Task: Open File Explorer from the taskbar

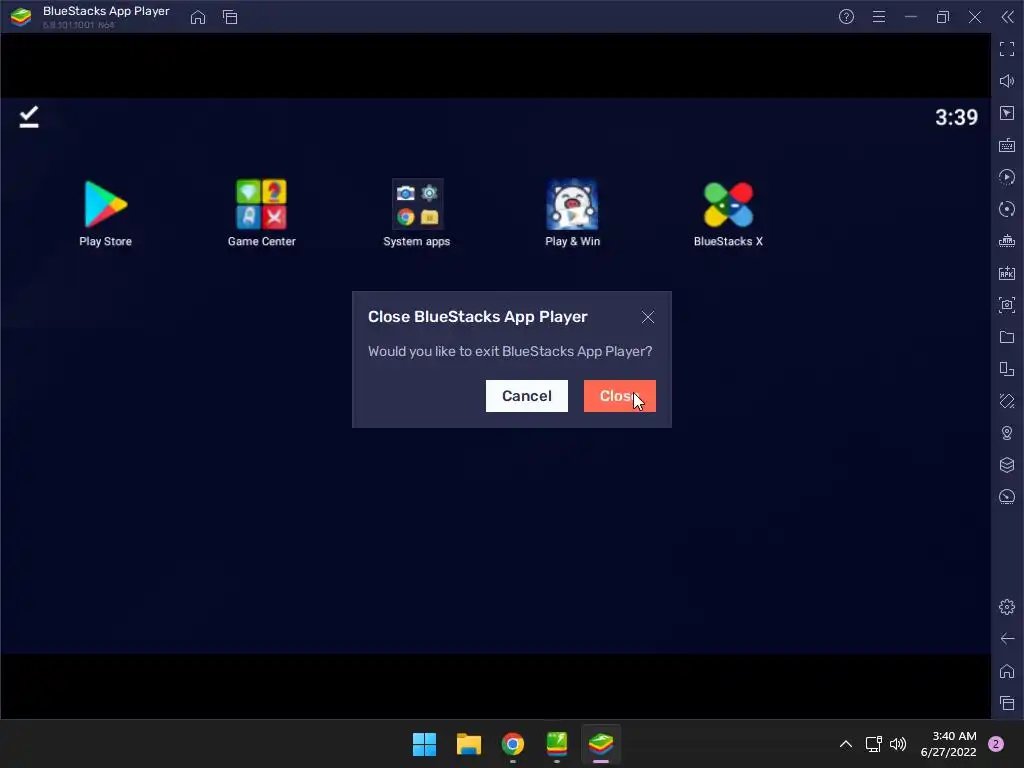Action: click(x=468, y=744)
